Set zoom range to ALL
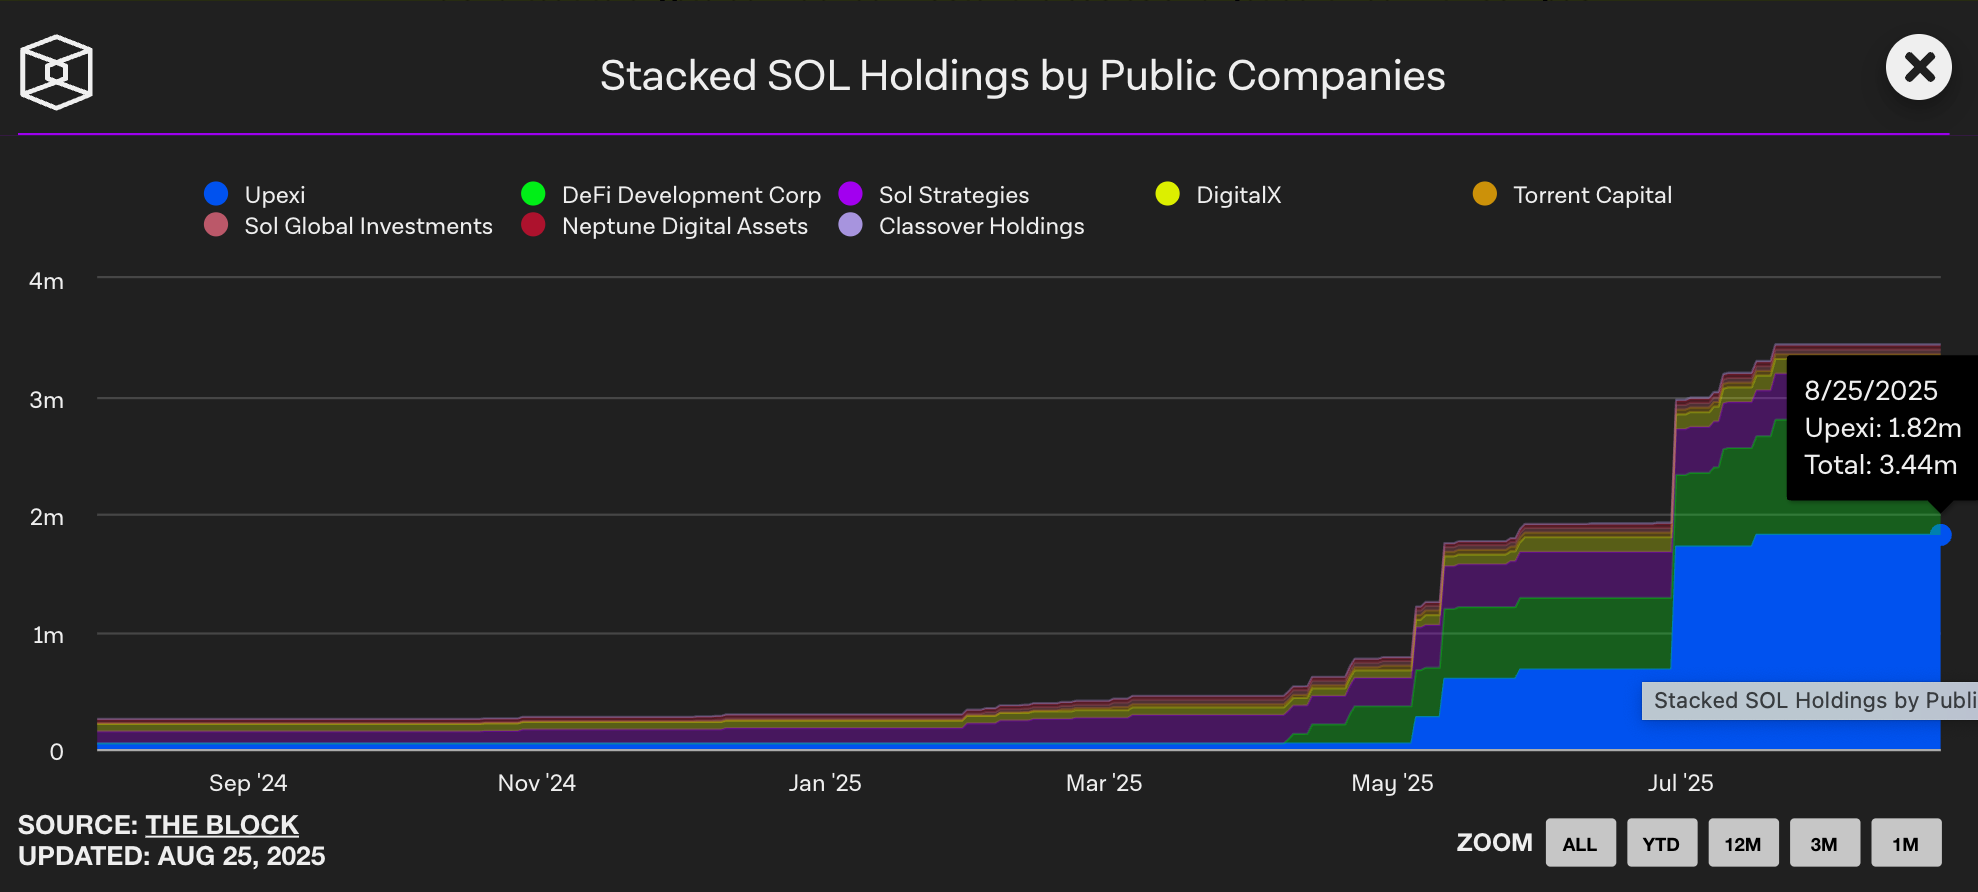Screen dimensions: 1978x892 point(1579,843)
